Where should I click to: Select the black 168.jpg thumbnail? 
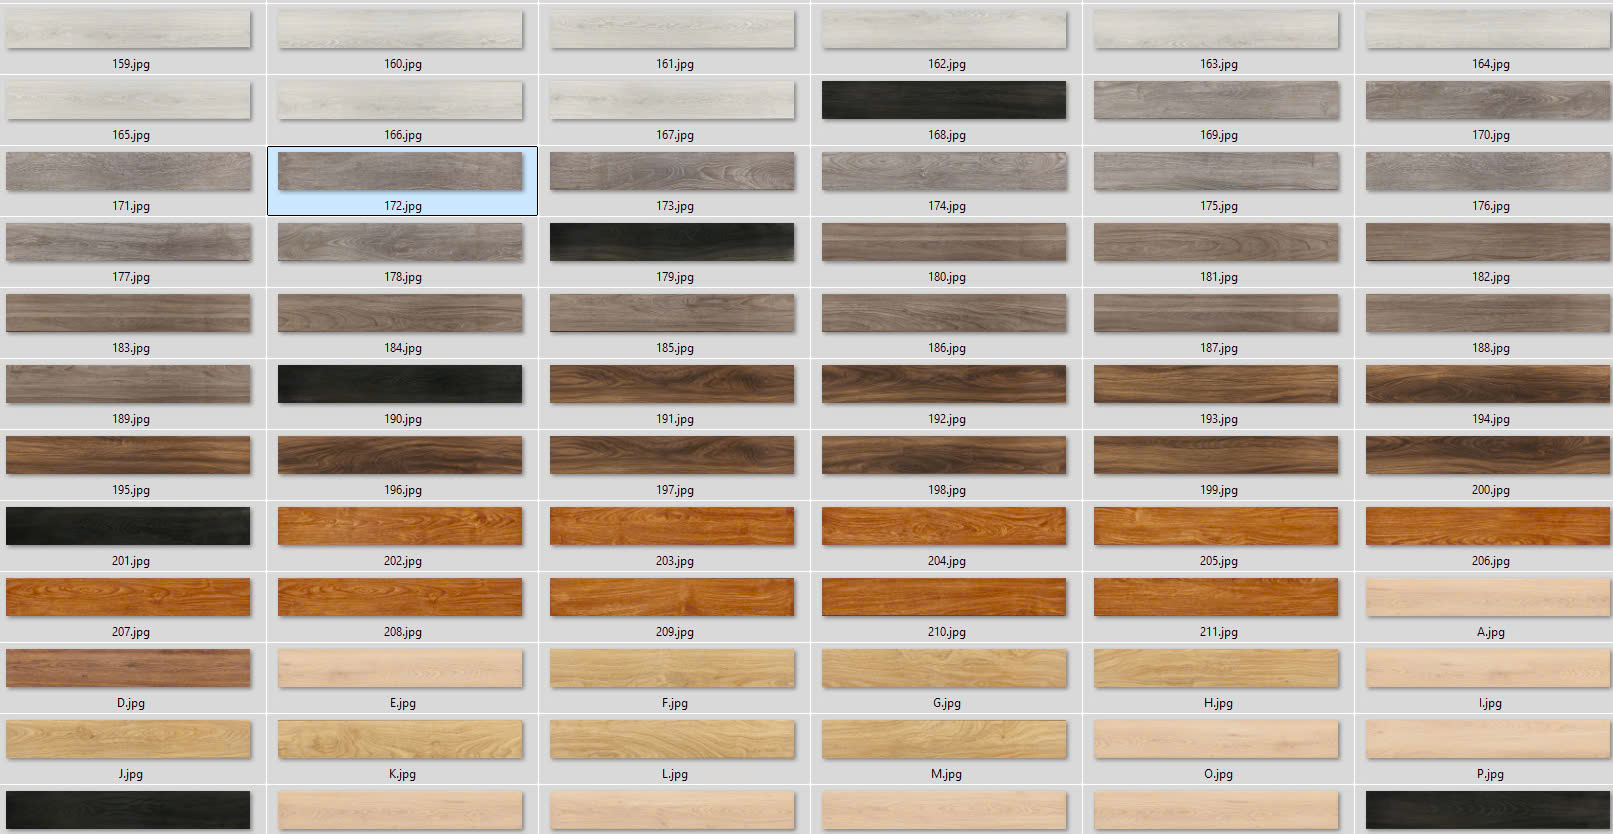click(x=944, y=100)
